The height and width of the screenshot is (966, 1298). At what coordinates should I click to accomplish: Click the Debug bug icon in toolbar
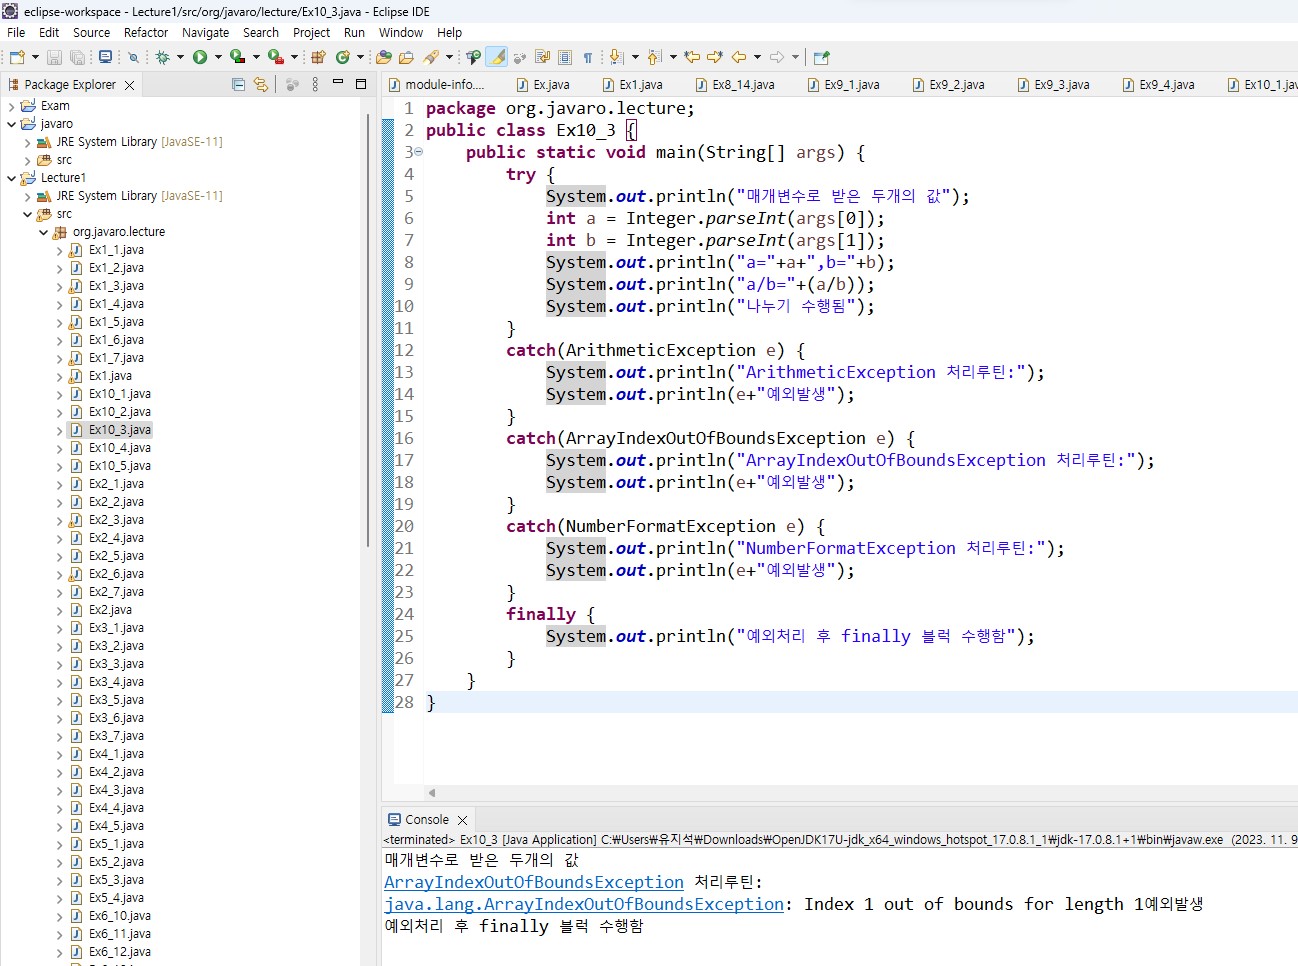click(162, 57)
